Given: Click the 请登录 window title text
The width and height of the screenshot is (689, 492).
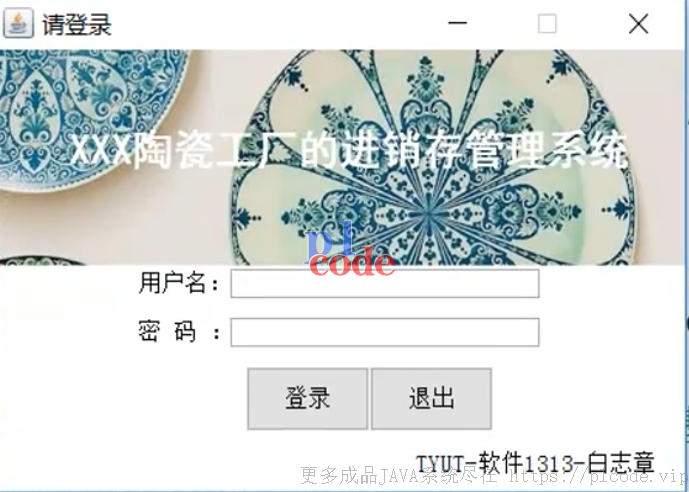Looking at the screenshot, I should [76, 24].
